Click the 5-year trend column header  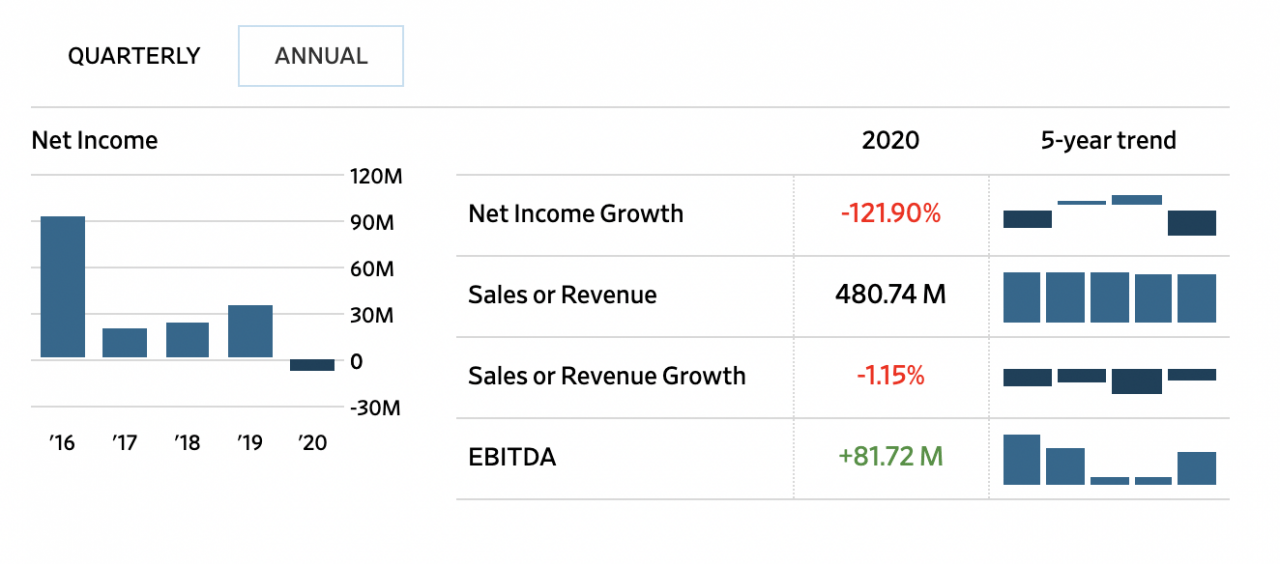1108,141
